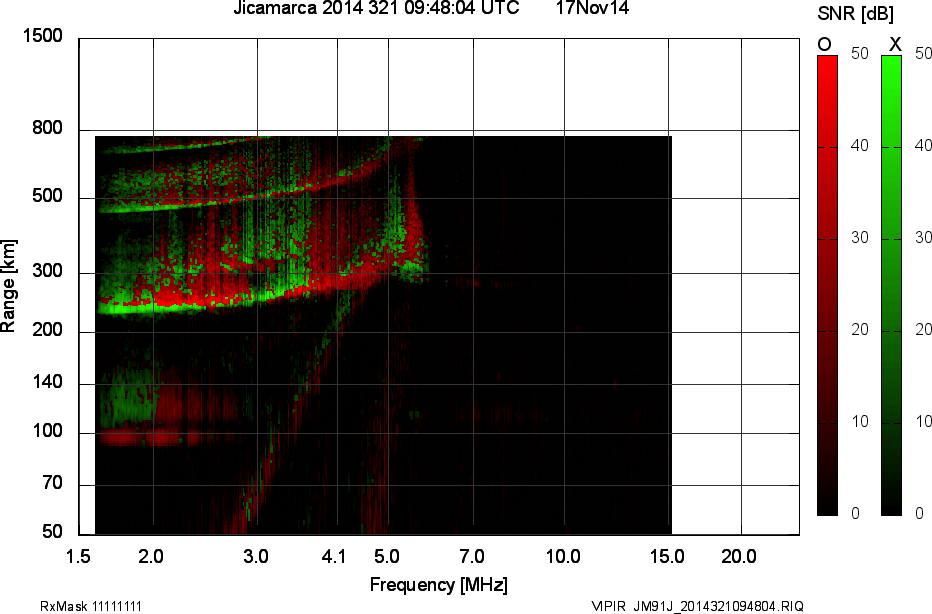Click the 50 range tick label
The width and height of the screenshot is (932, 614).
(x=52, y=532)
